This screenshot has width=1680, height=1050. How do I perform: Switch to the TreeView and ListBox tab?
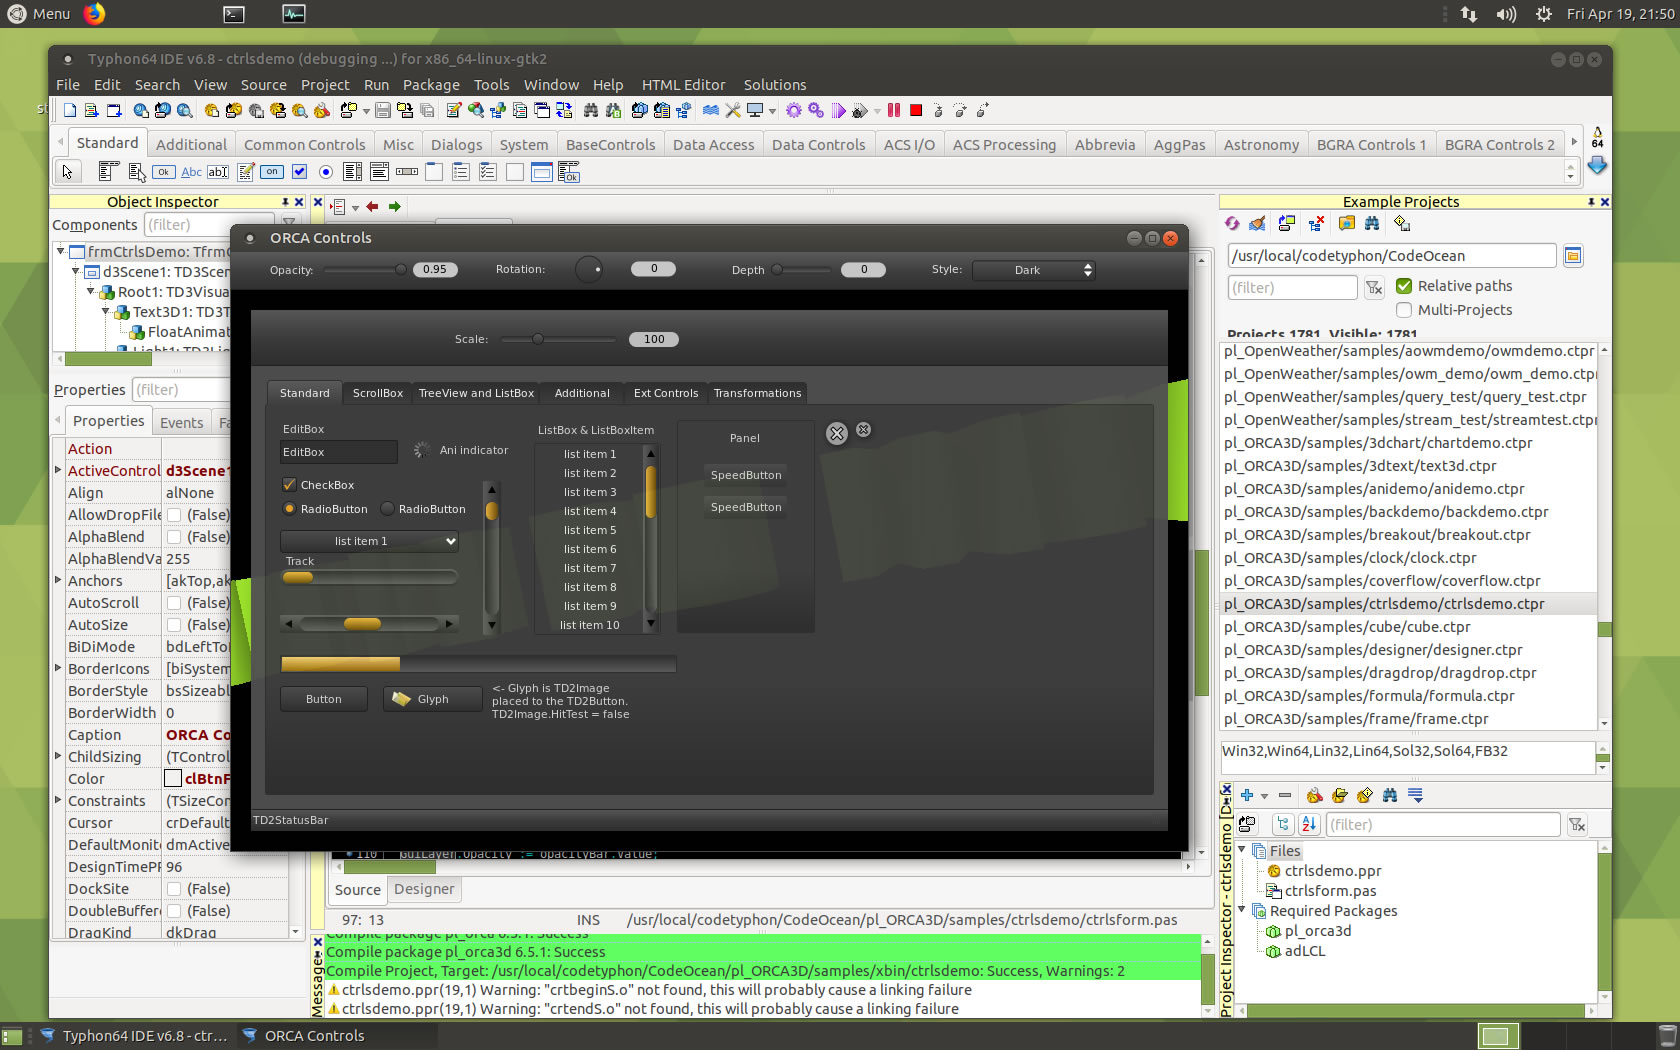click(x=476, y=393)
